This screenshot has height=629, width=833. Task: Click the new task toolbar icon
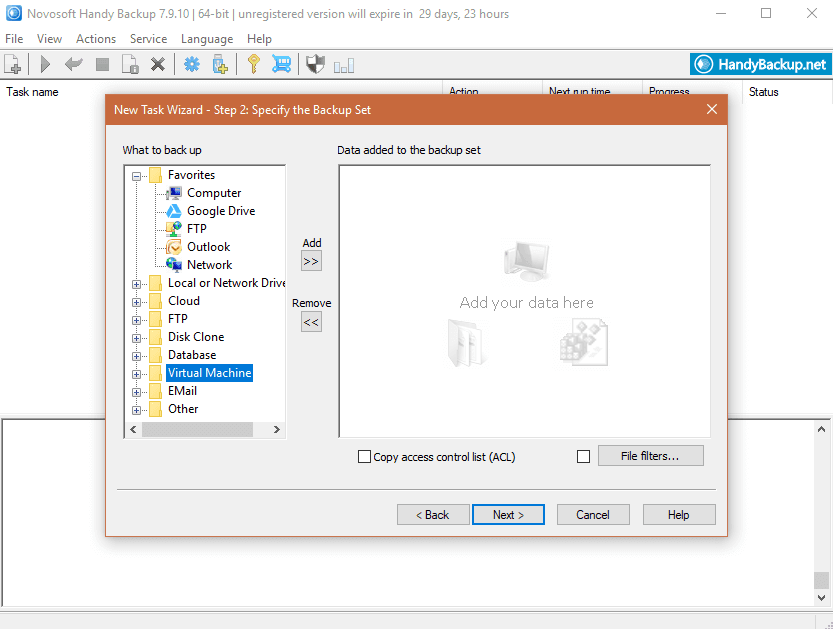pyautogui.click(x=14, y=65)
